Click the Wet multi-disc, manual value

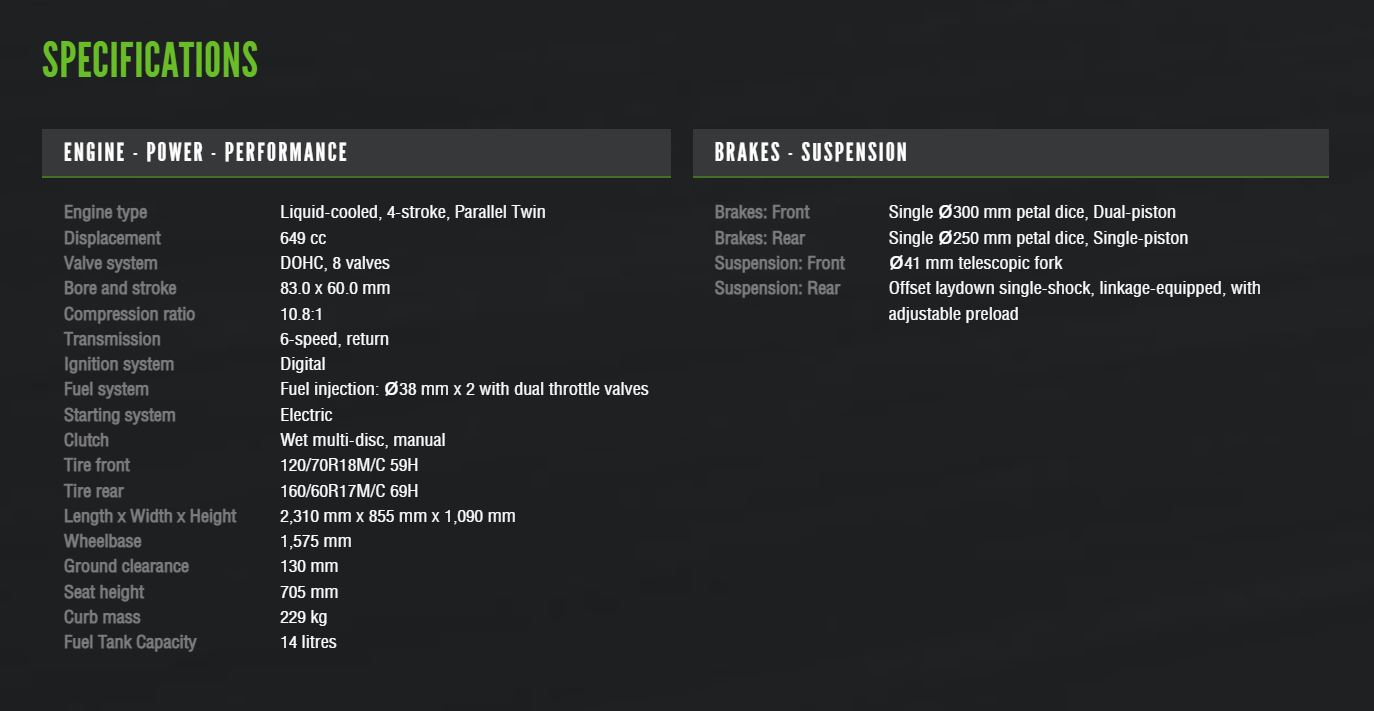pos(363,440)
